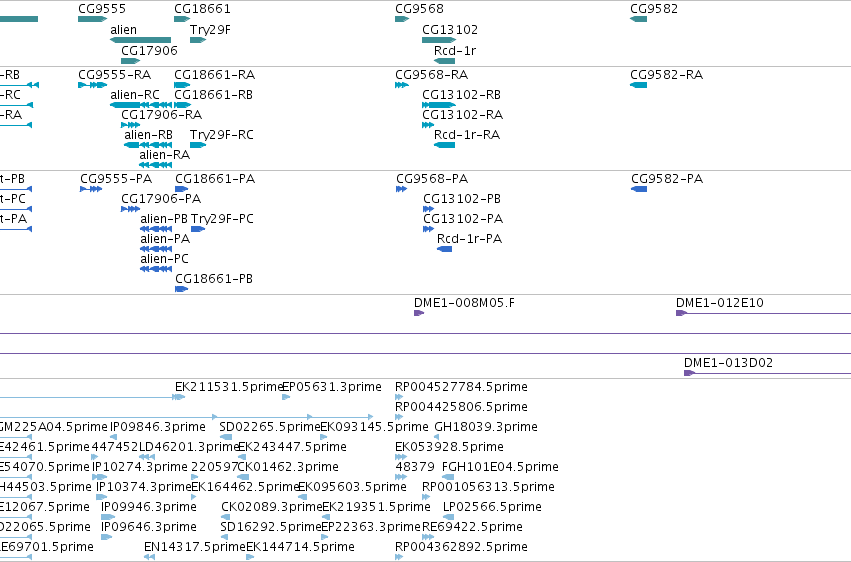The width and height of the screenshot is (851, 562).
Task: Select the Rcd-1r-RA transcript label
Action: coord(467,135)
